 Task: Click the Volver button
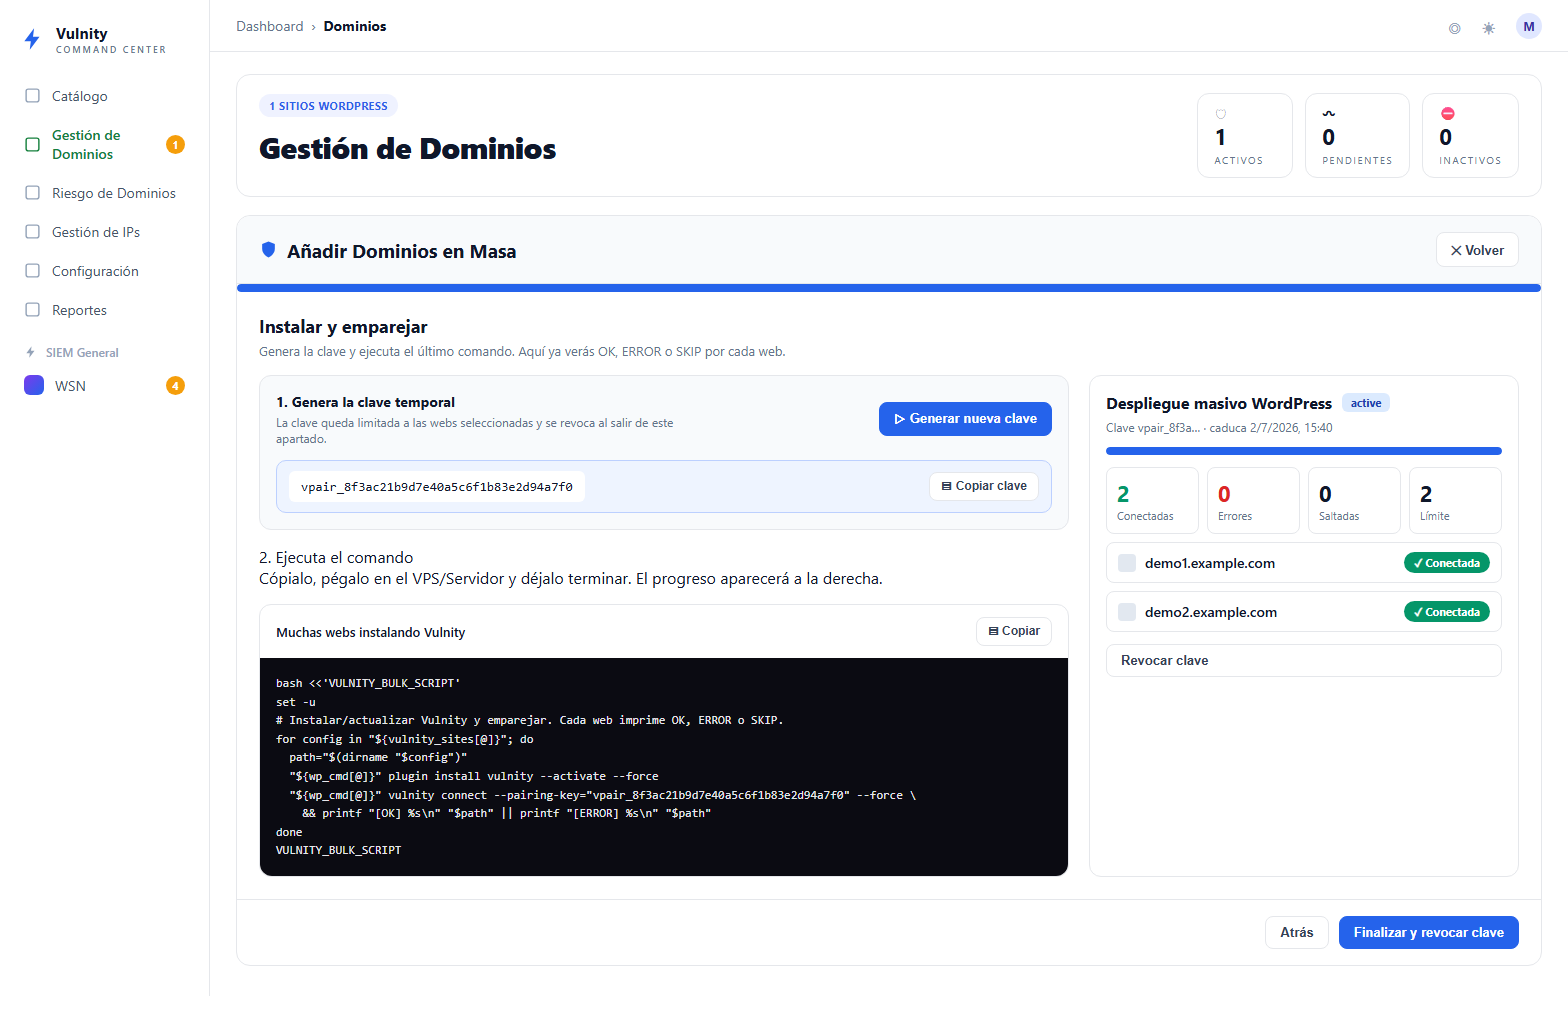[1477, 250]
